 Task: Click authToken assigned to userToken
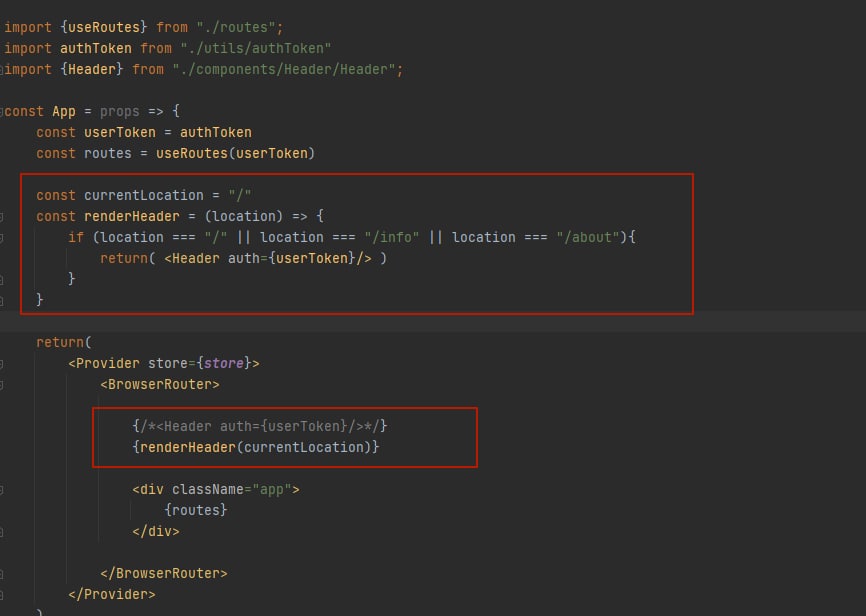pyautogui.click(x=215, y=132)
